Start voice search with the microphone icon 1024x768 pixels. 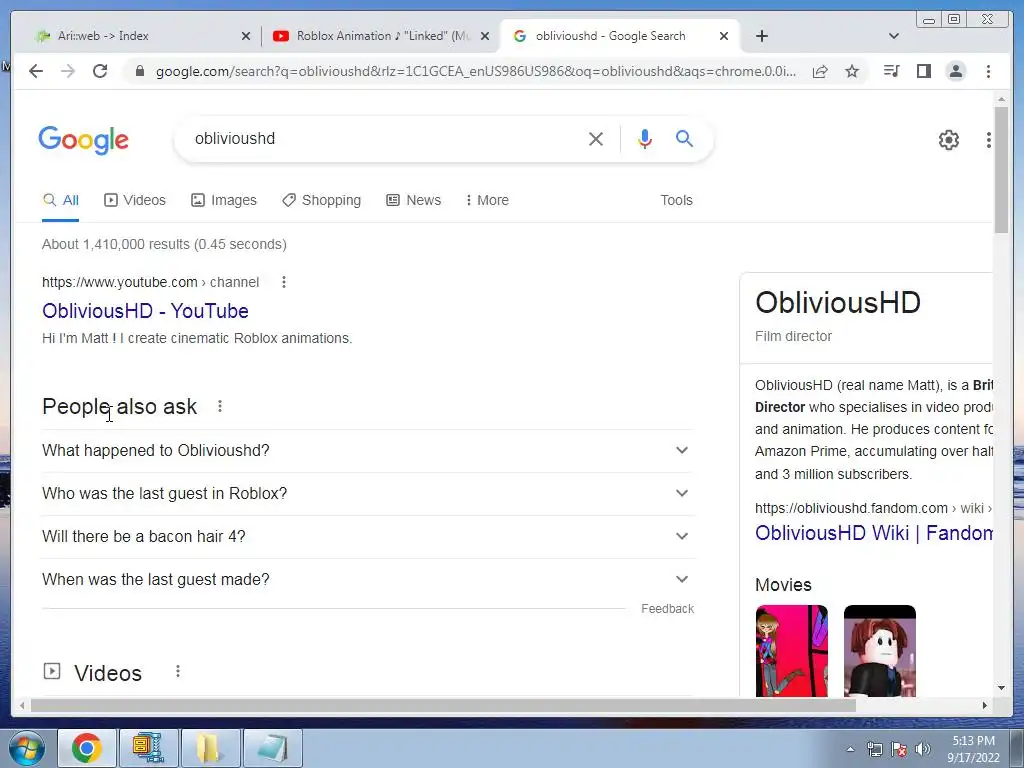[x=645, y=138]
